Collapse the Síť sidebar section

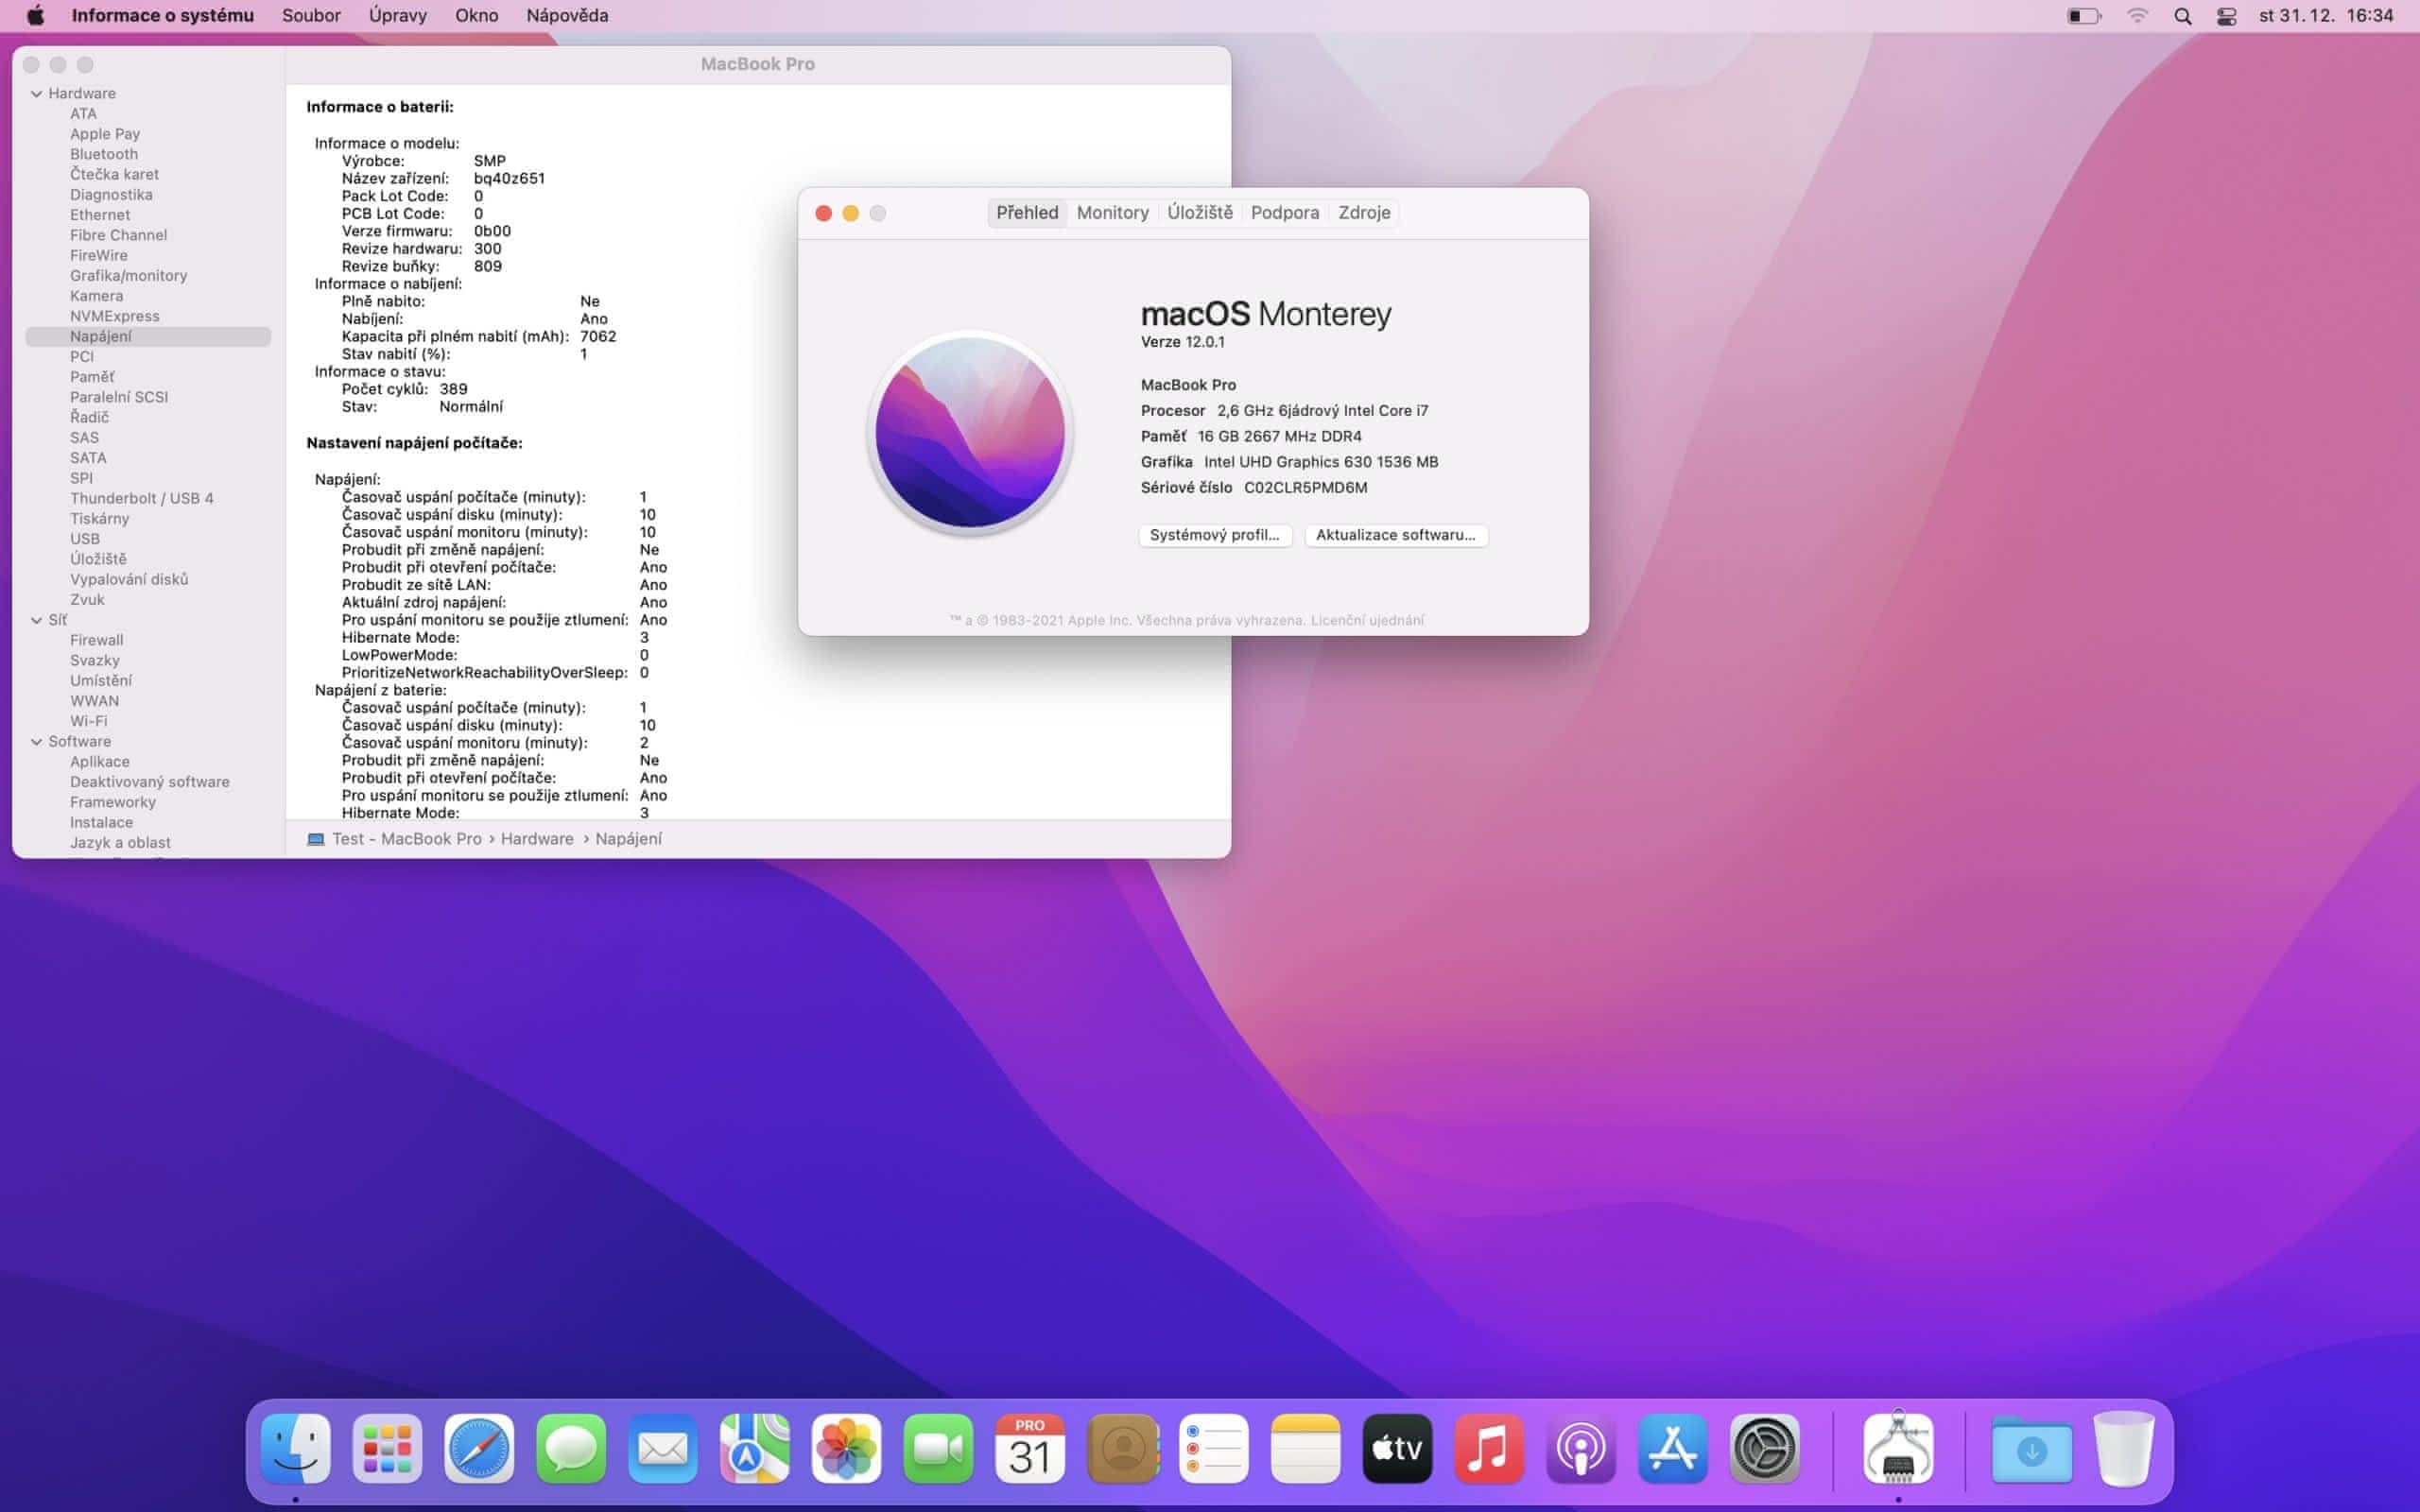tap(37, 620)
